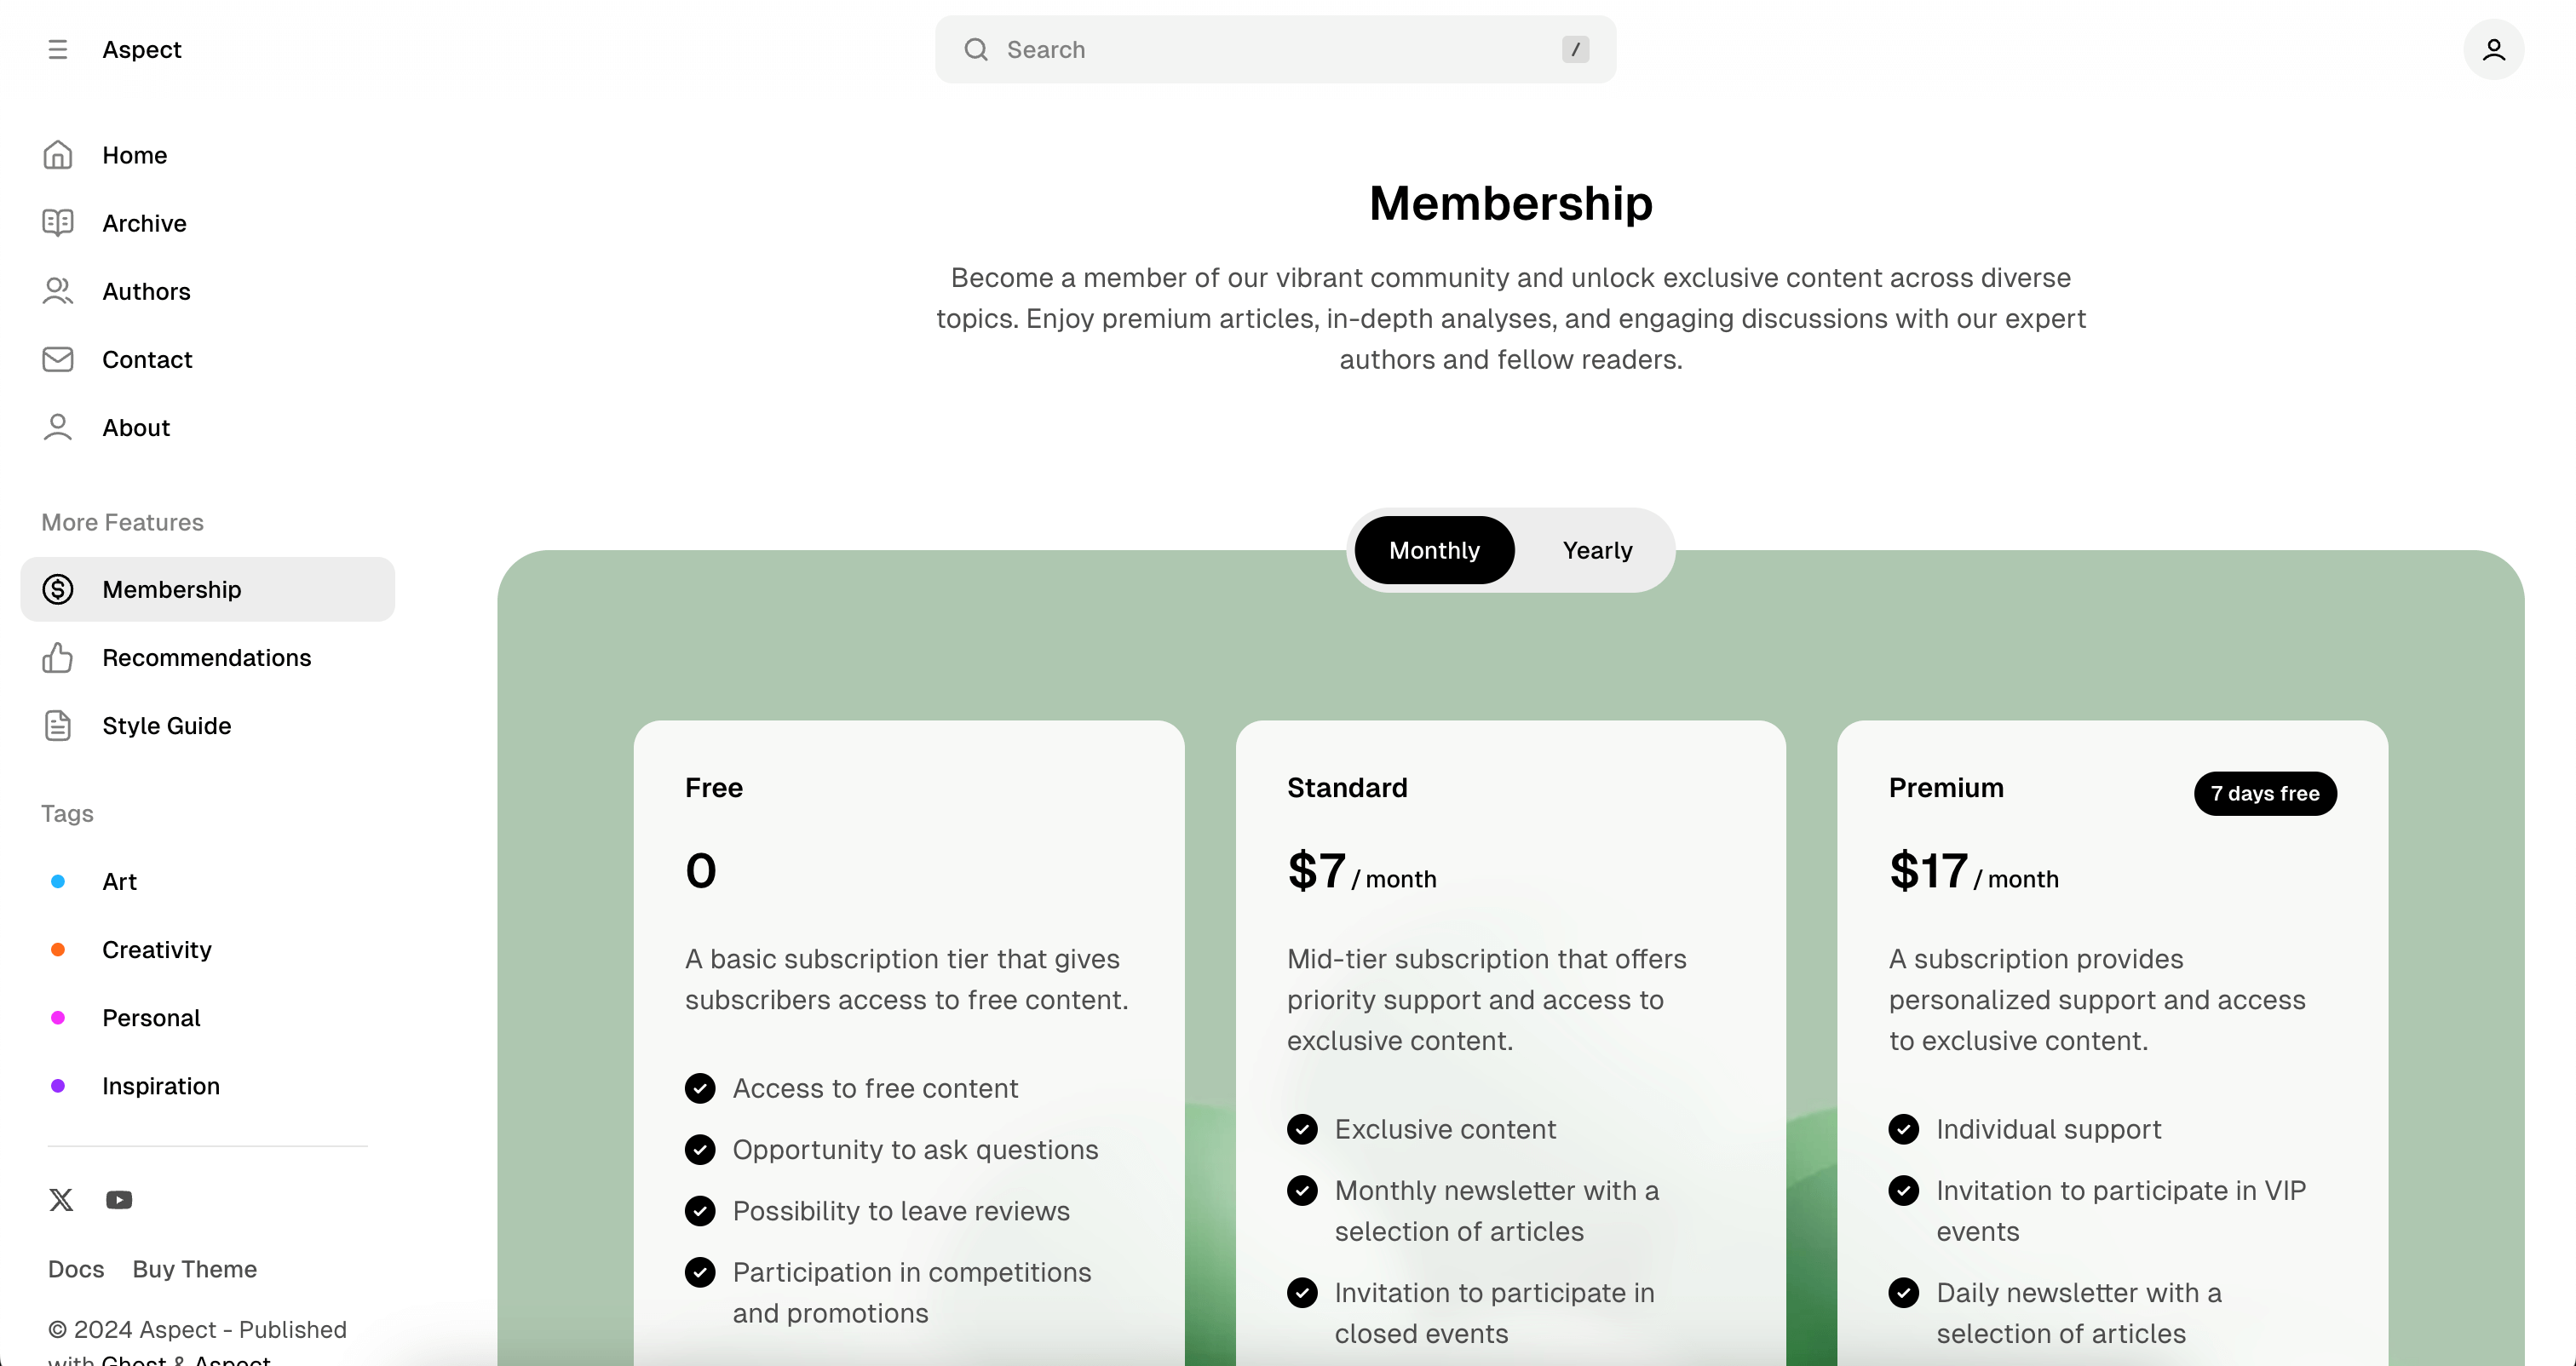Open the Membership dollar-sign icon

tap(57, 589)
